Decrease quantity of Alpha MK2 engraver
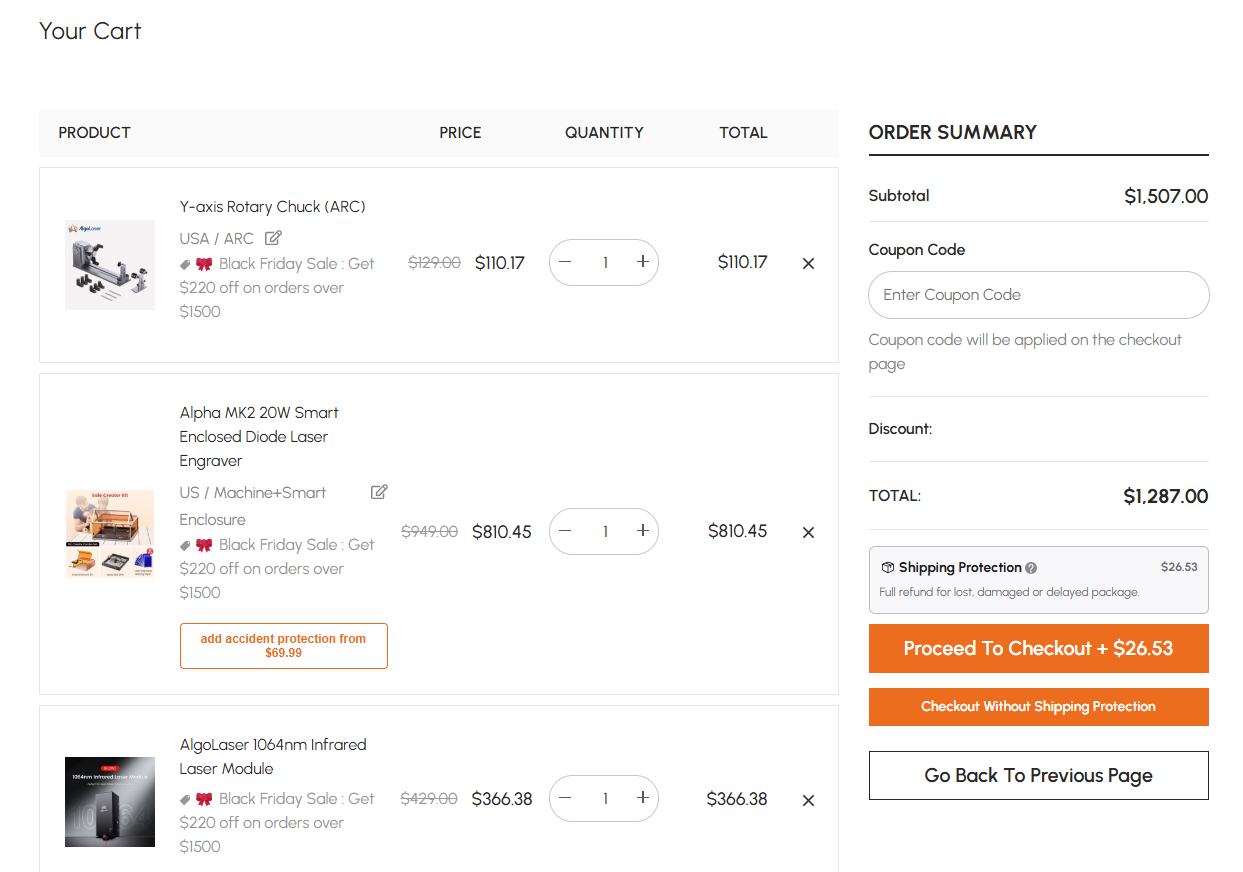Screen dimensions: 1243x872 coord(565,531)
